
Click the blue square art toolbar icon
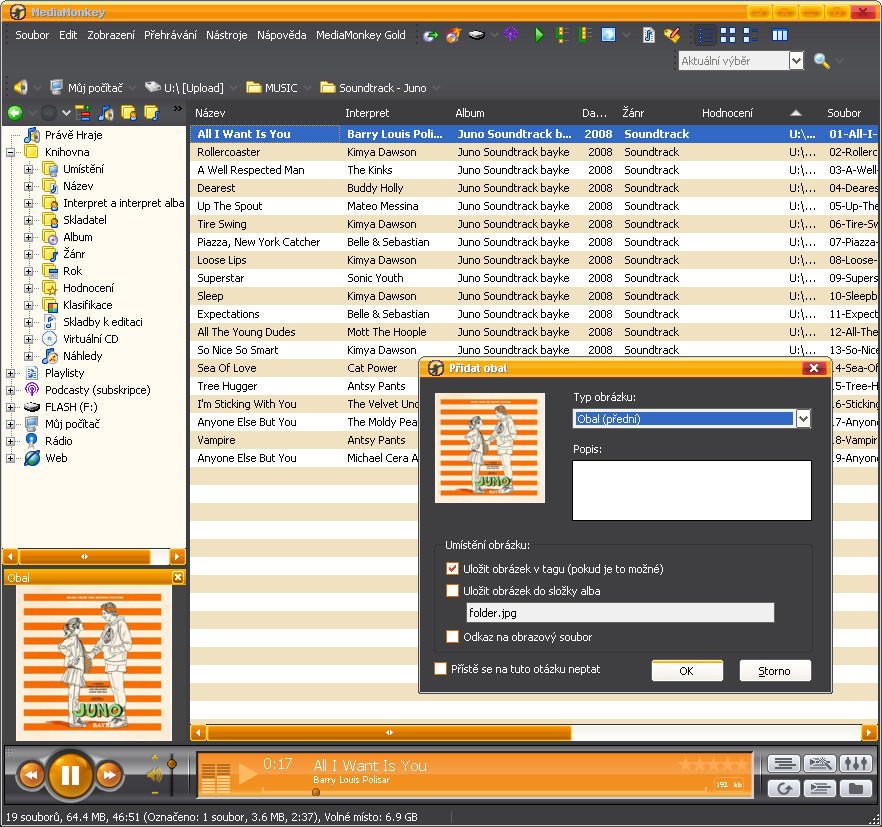pyautogui.click(x=609, y=35)
